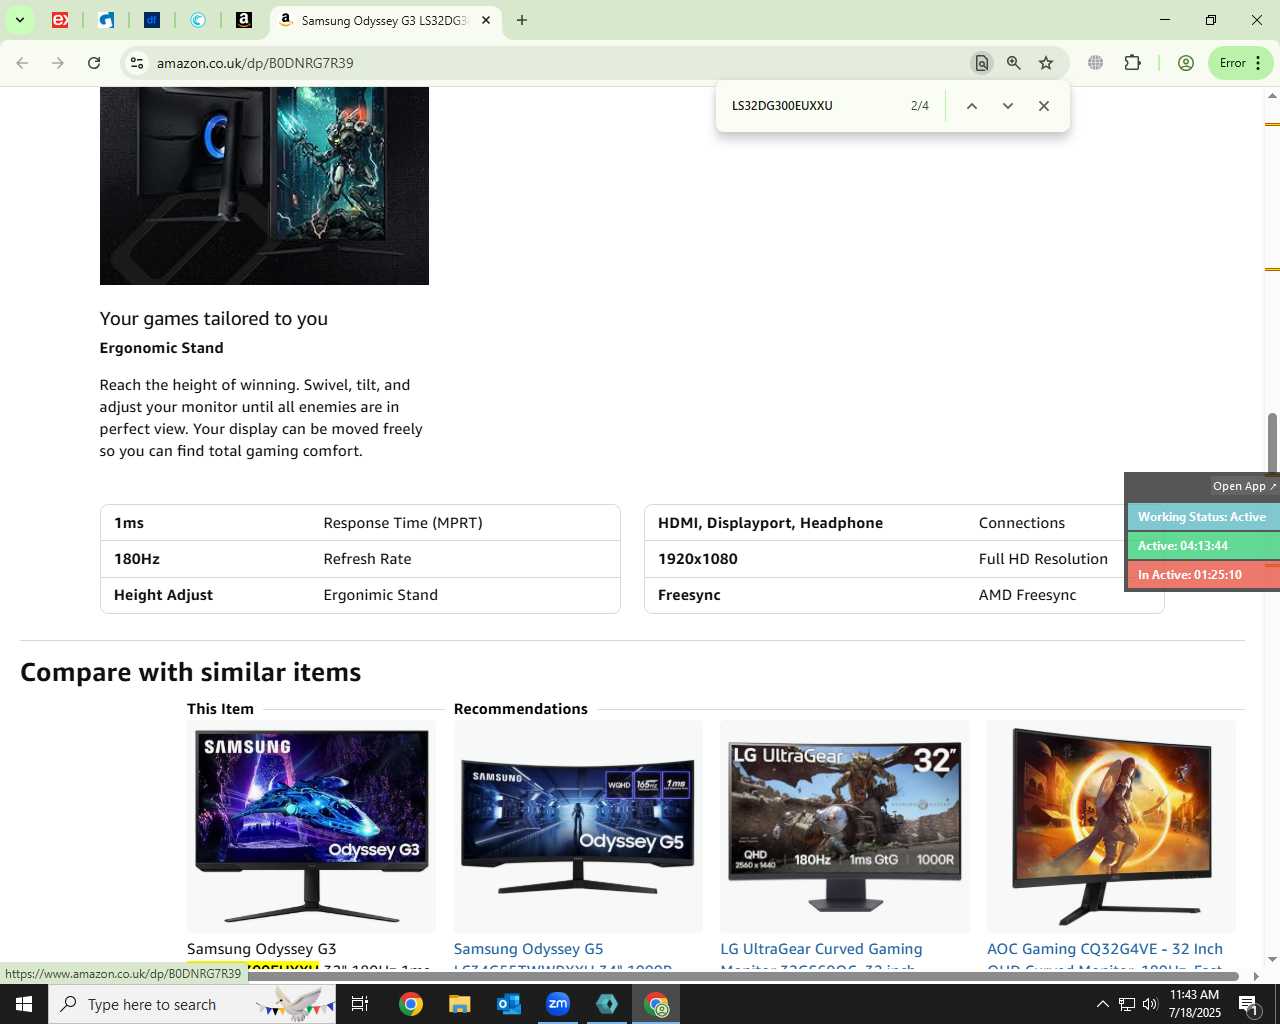Click the Active time 04:13:44 bar
1280x1024 pixels.
click(x=1204, y=546)
